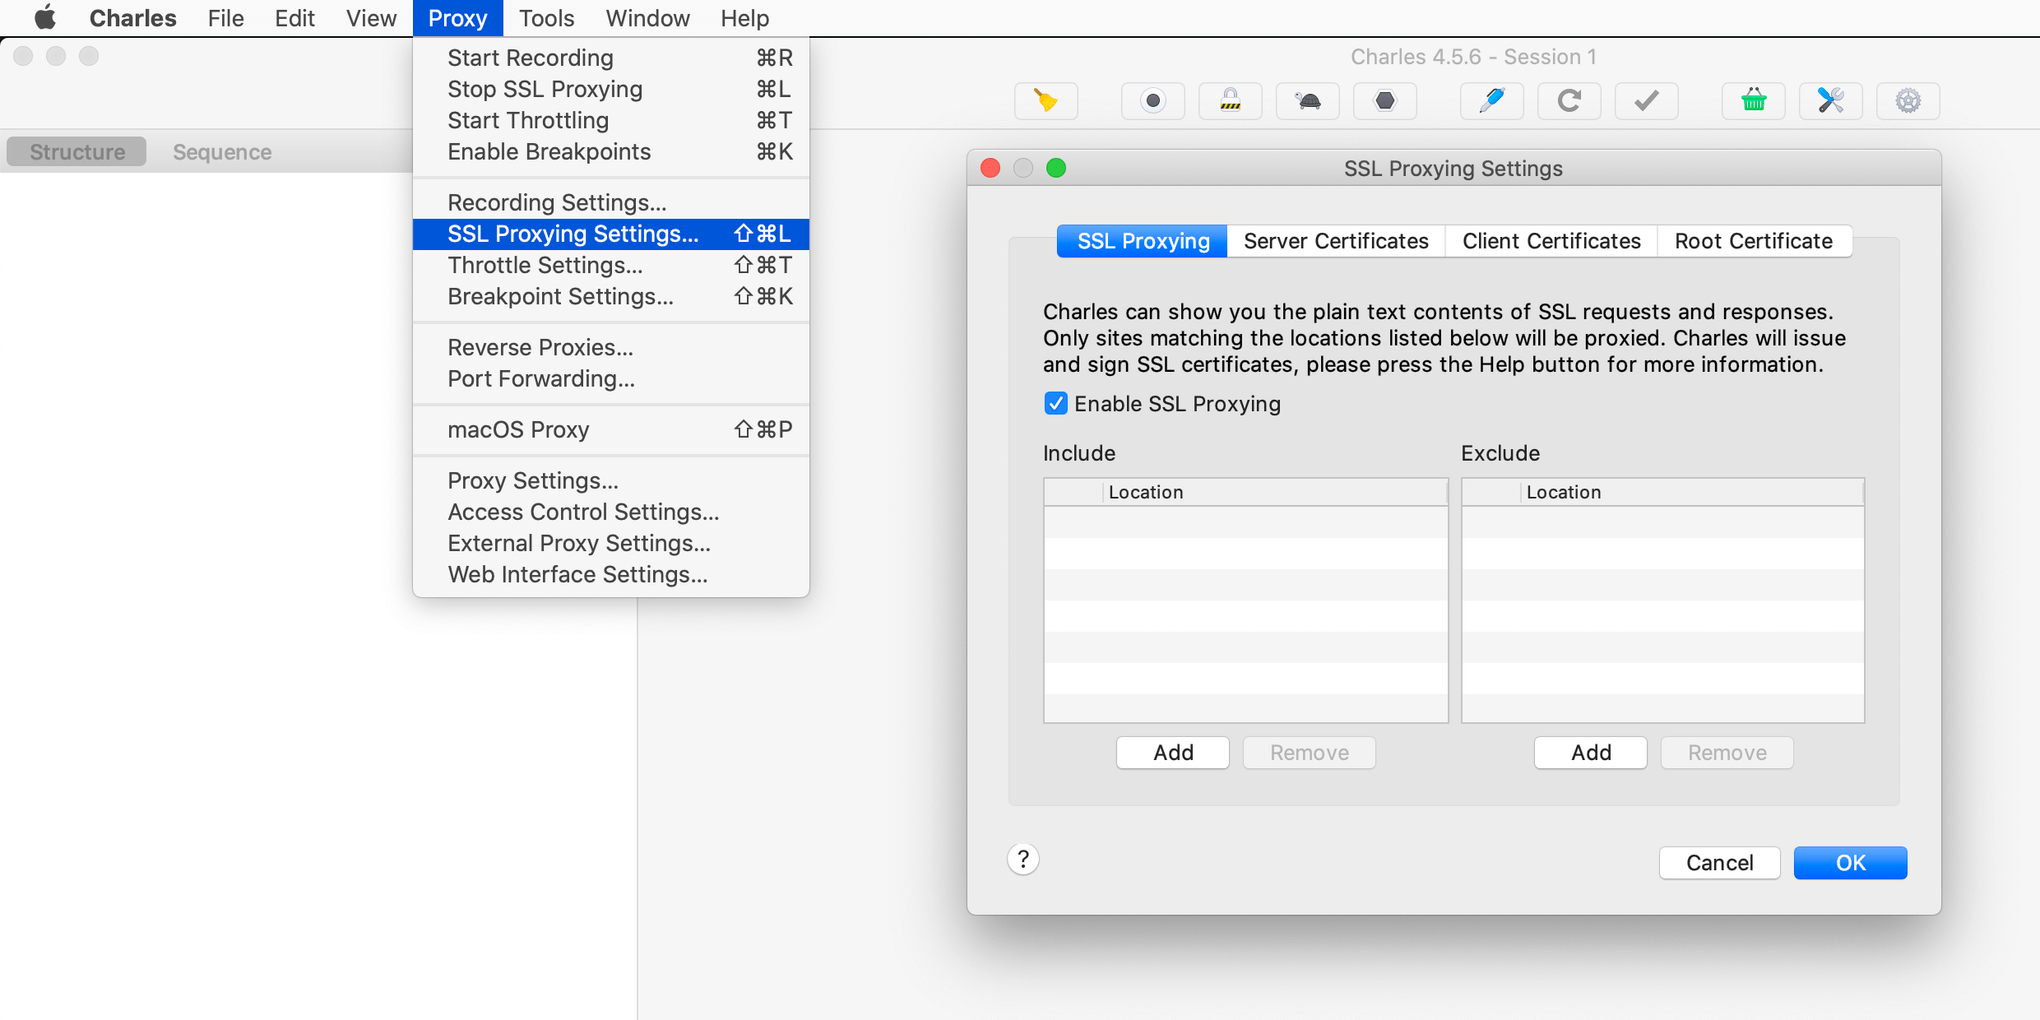Click the broom Clear Session toolbar icon

pyautogui.click(x=1046, y=101)
